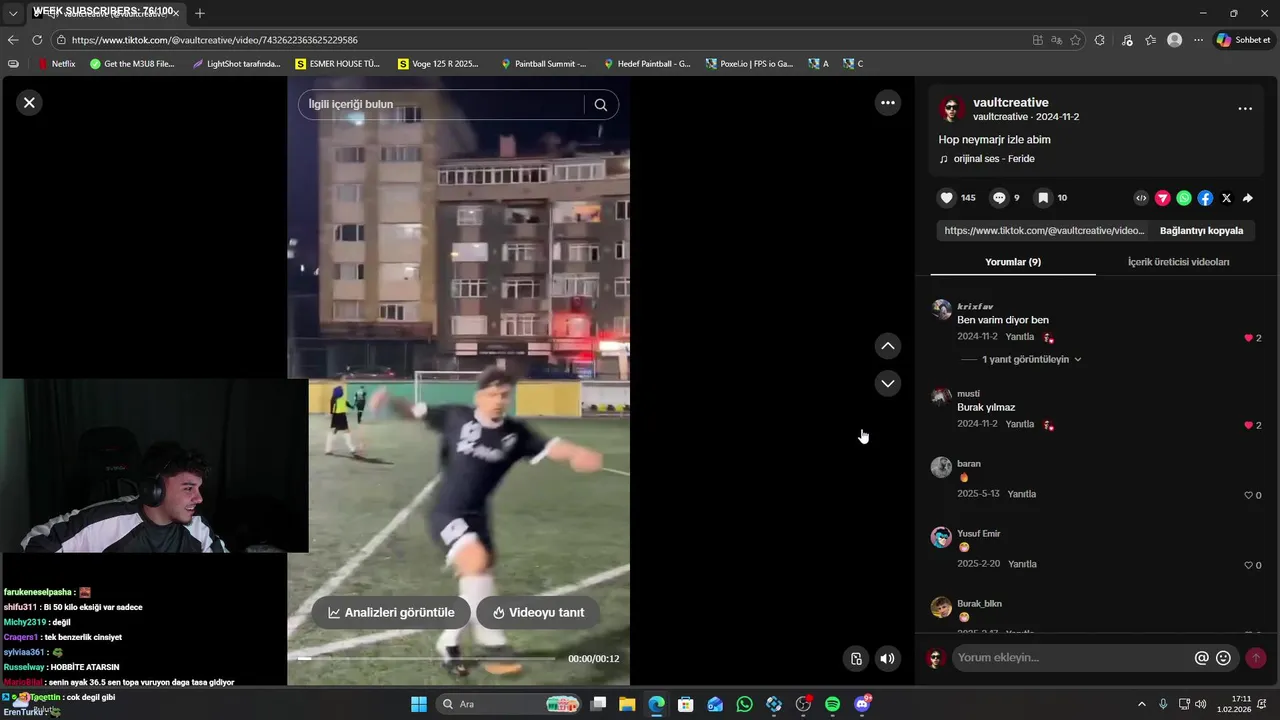This screenshot has height=720, width=1280.
Task: Open 'Paintball Summit' bookmark
Action: point(545,64)
